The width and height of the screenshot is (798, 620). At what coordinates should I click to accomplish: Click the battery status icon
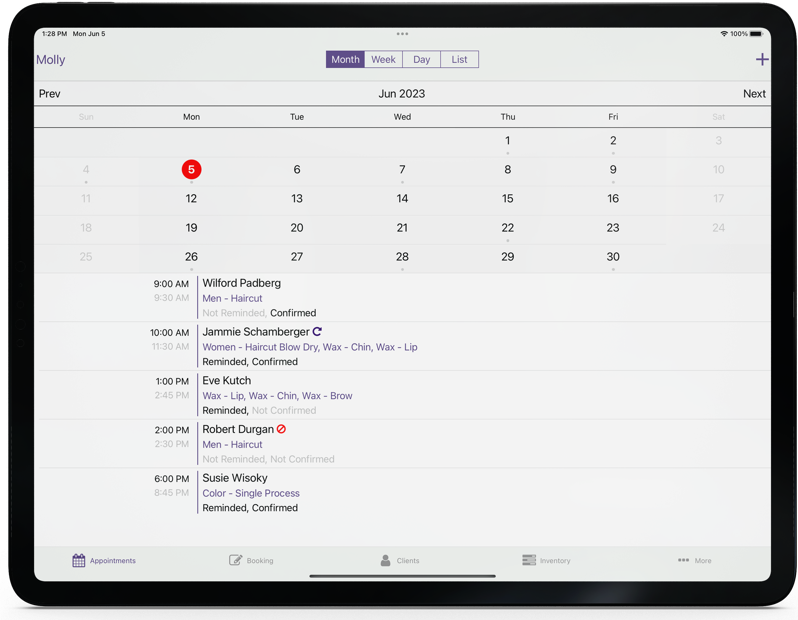pos(756,34)
